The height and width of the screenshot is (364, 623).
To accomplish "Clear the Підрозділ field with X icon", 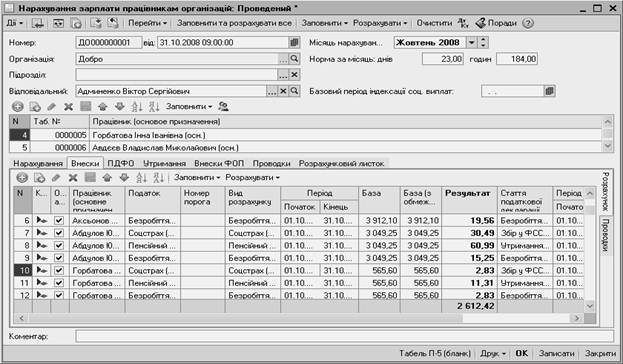I will pos(294,75).
